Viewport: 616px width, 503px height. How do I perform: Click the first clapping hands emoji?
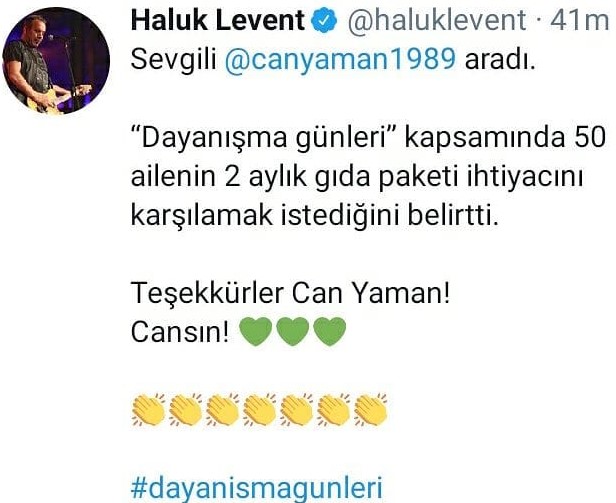[x=148, y=409]
